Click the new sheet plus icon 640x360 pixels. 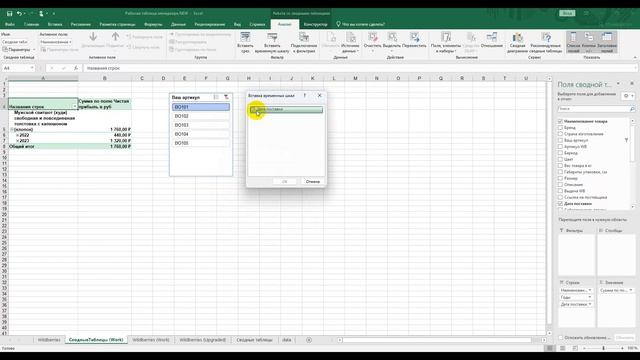pyautogui.click(x=309, y=340)
